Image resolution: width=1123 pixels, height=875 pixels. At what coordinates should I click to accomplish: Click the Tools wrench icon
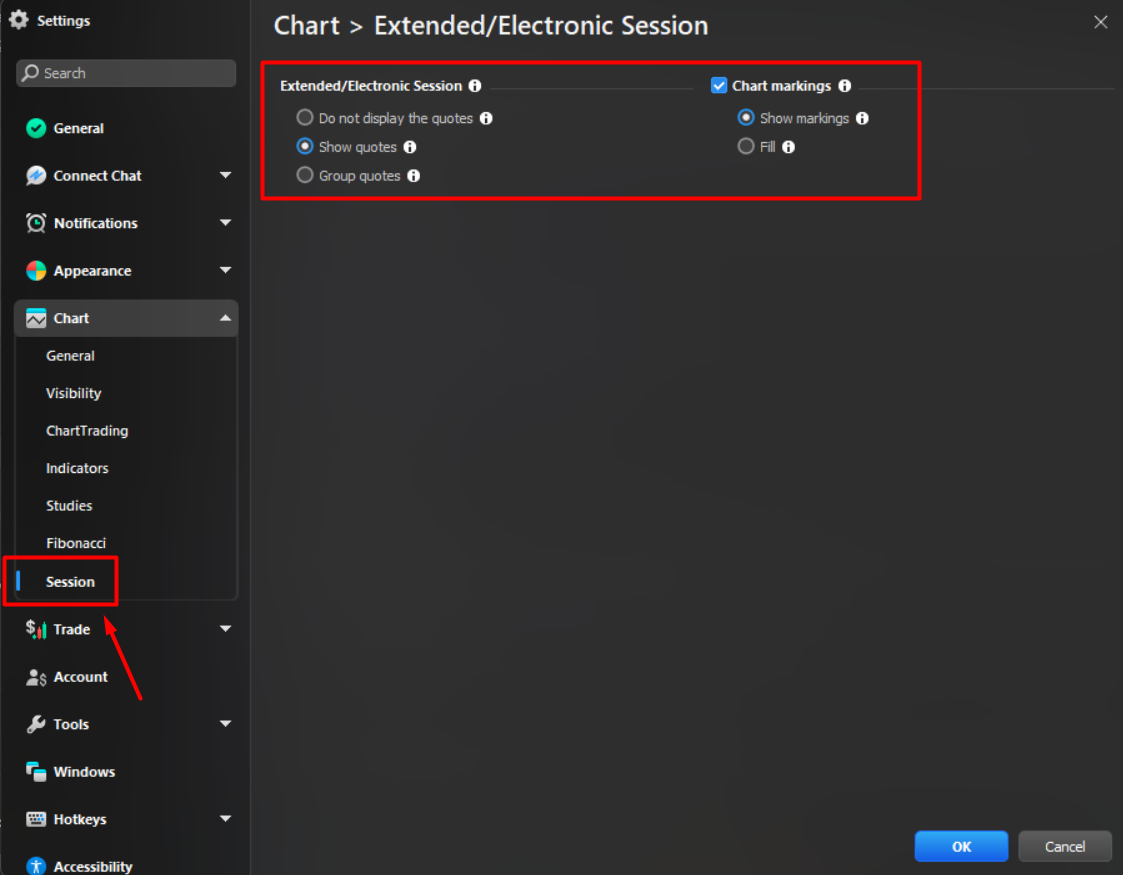[36, 724]
